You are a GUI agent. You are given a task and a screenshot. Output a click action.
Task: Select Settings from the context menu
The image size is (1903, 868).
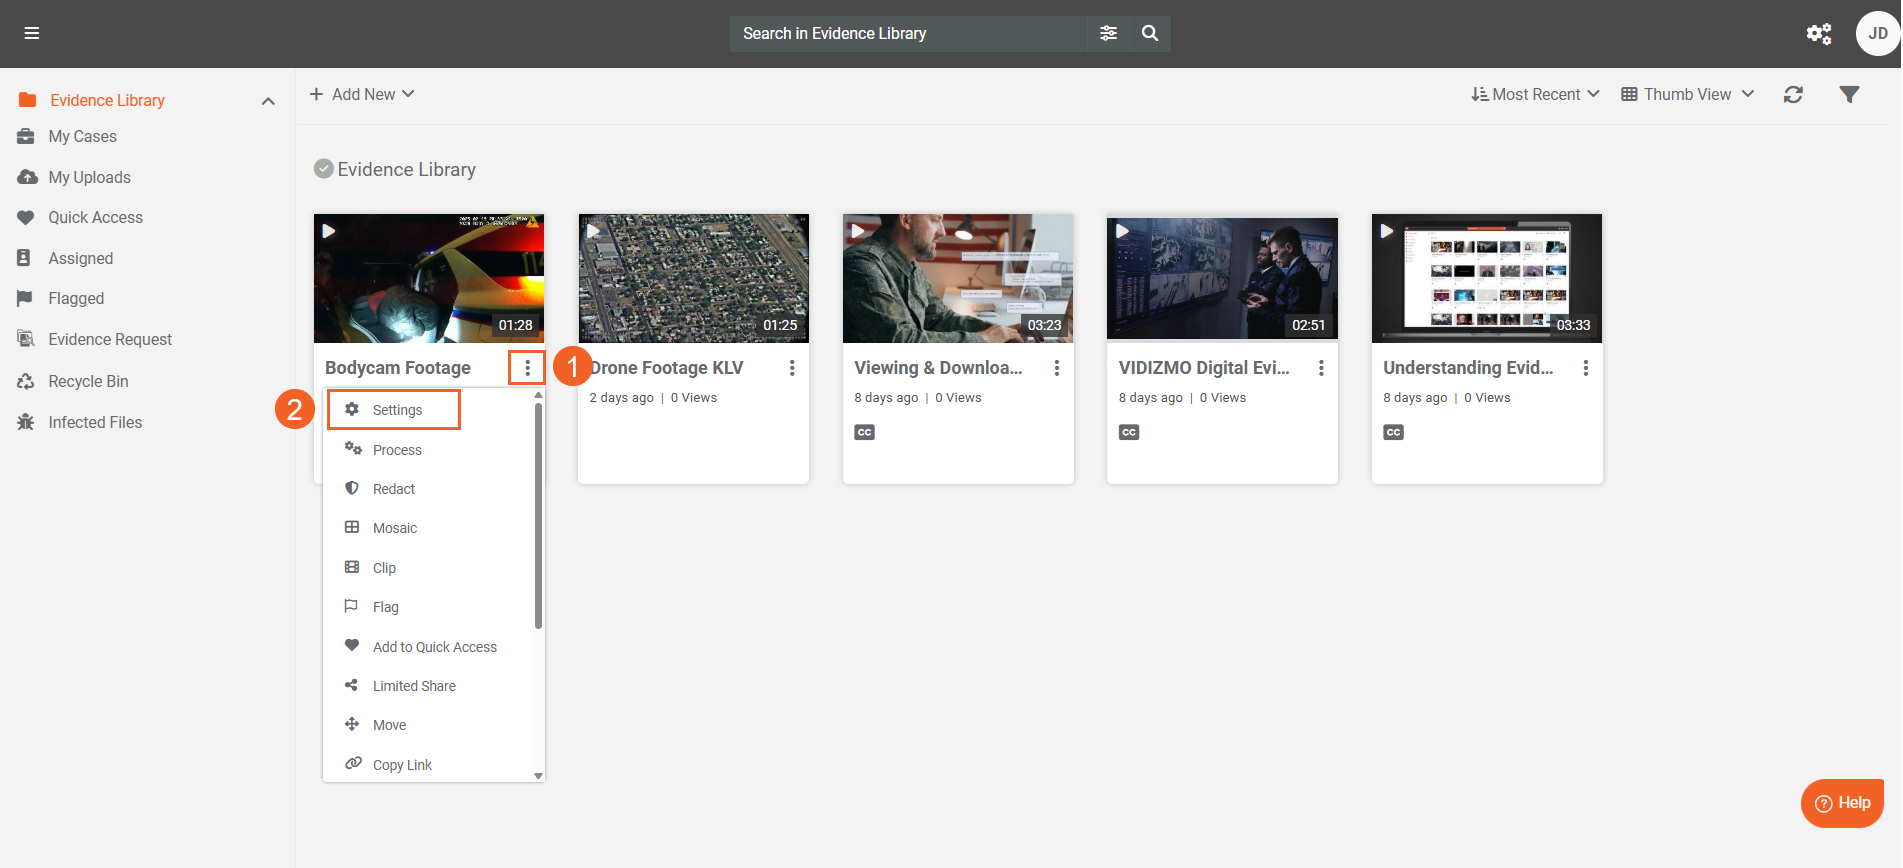click(396, 410)
